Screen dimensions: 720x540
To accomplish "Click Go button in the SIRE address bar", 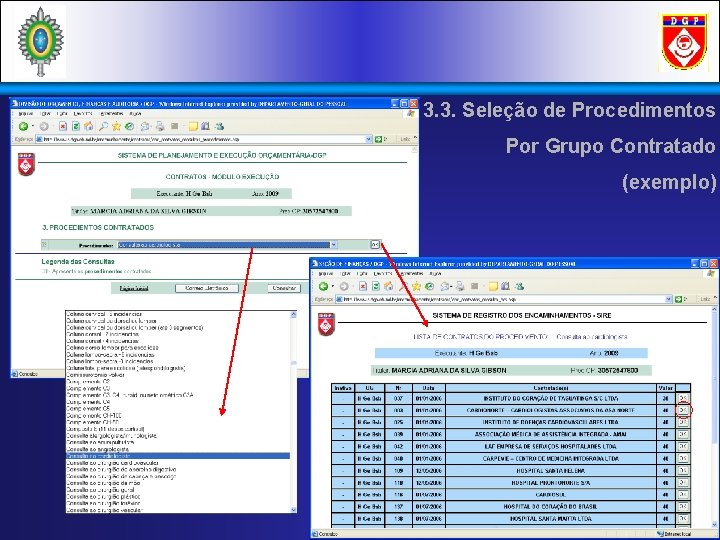I will point(679,299).
